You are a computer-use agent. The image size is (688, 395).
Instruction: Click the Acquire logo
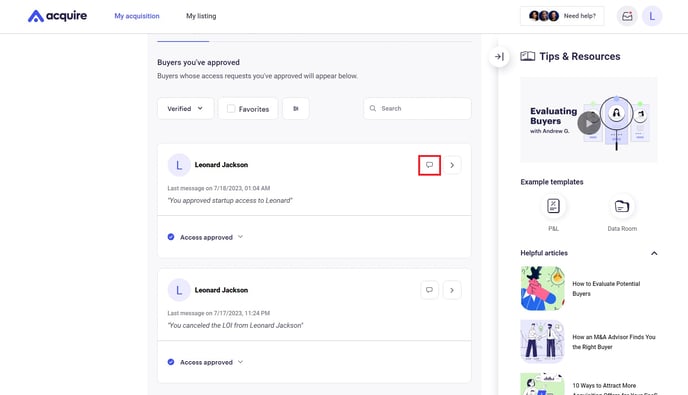click(x=57, y=16)
